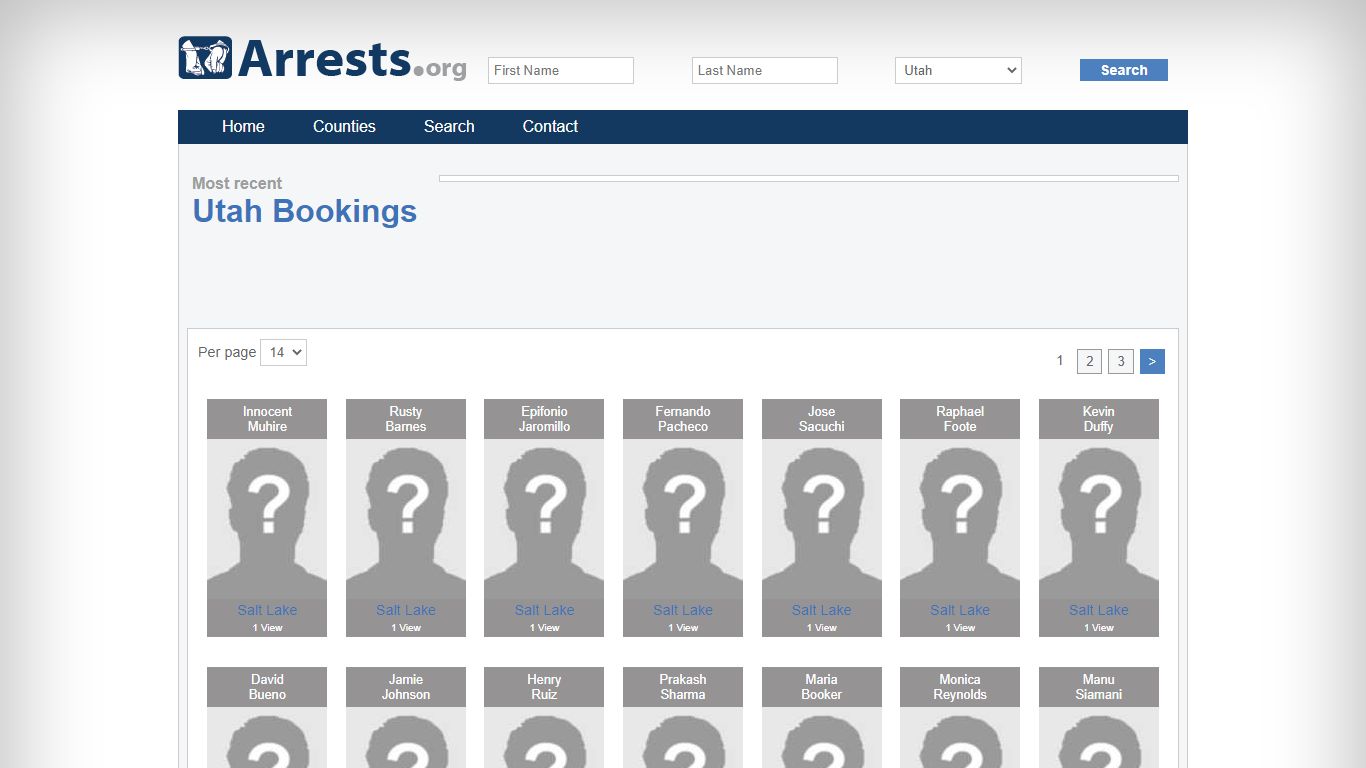Open Kevin Duffy's placeholder photo
This screenshot has height=768, width=1366.
coord(1099,519)
